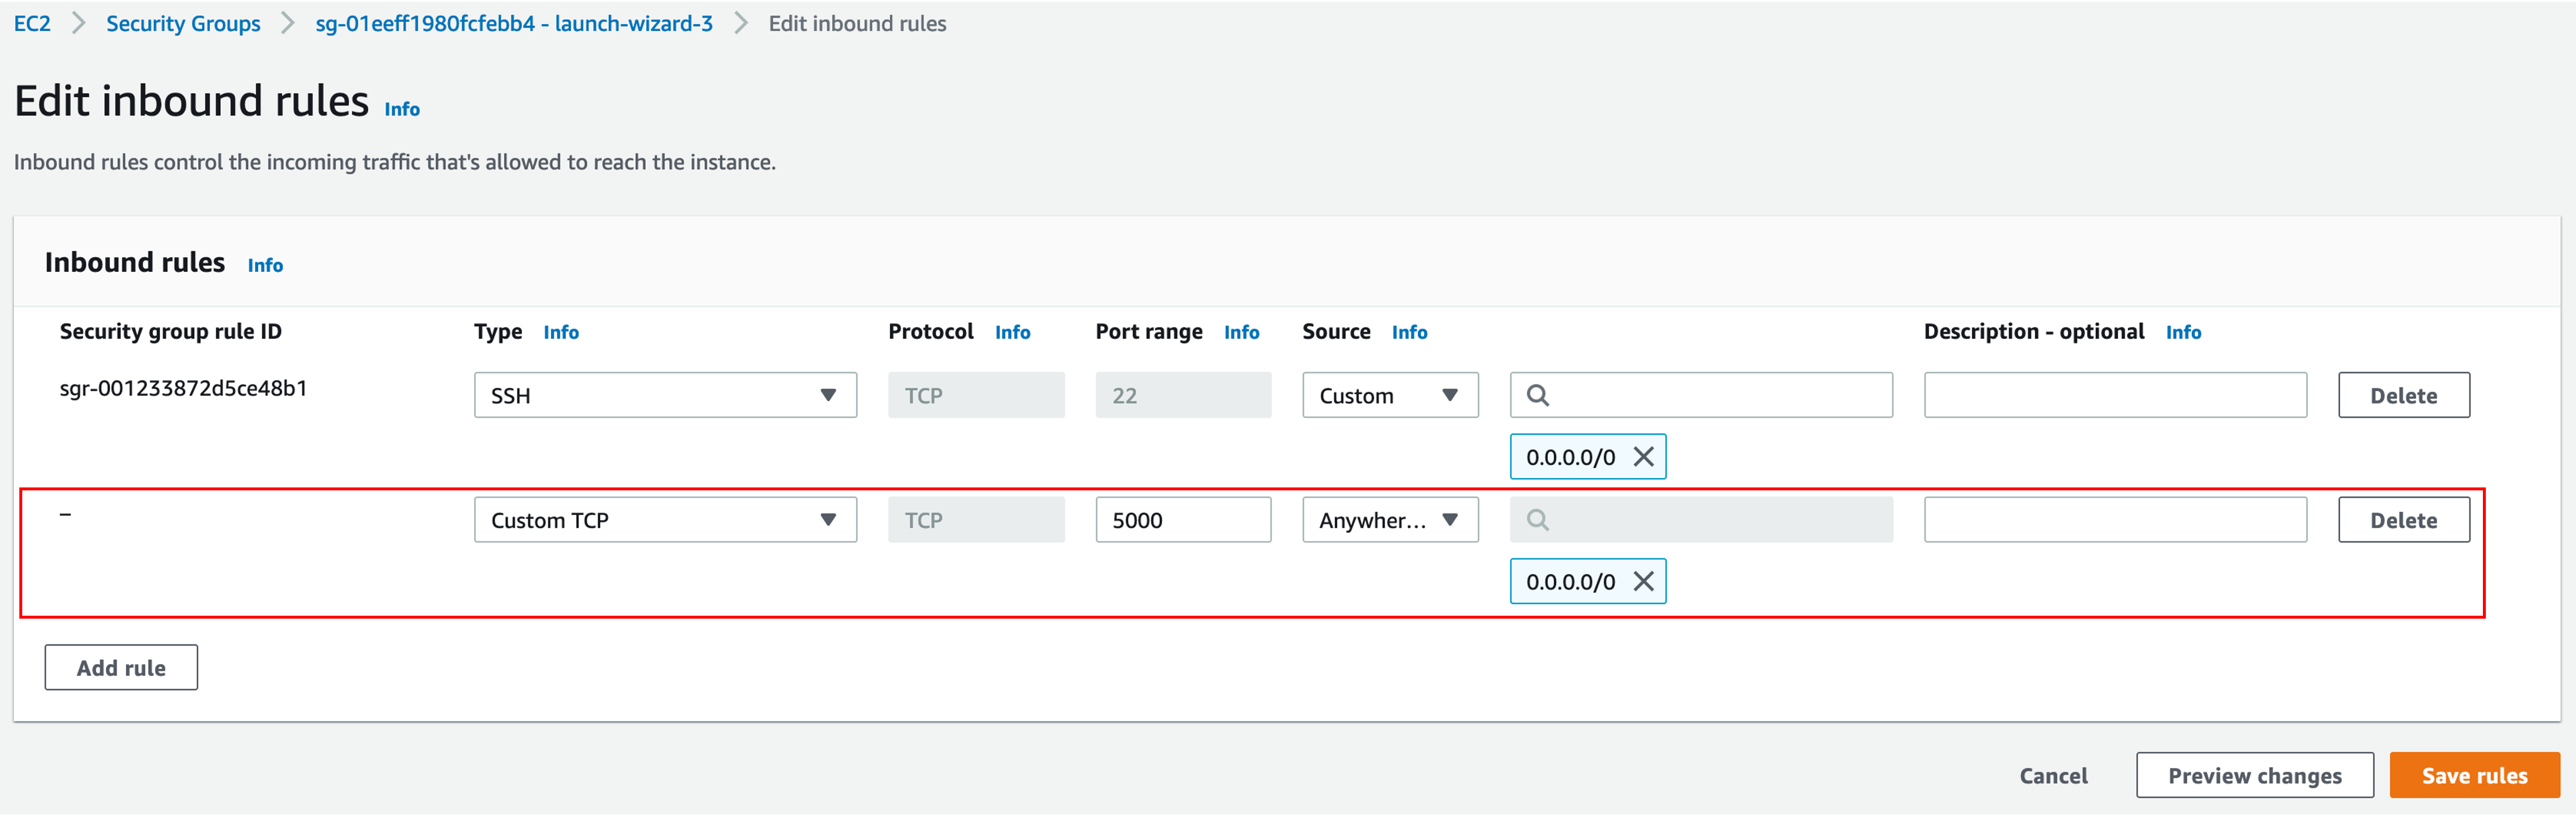Click the Info link next to the Source column
This screenshot has height=816, width=2576.
1409,332
